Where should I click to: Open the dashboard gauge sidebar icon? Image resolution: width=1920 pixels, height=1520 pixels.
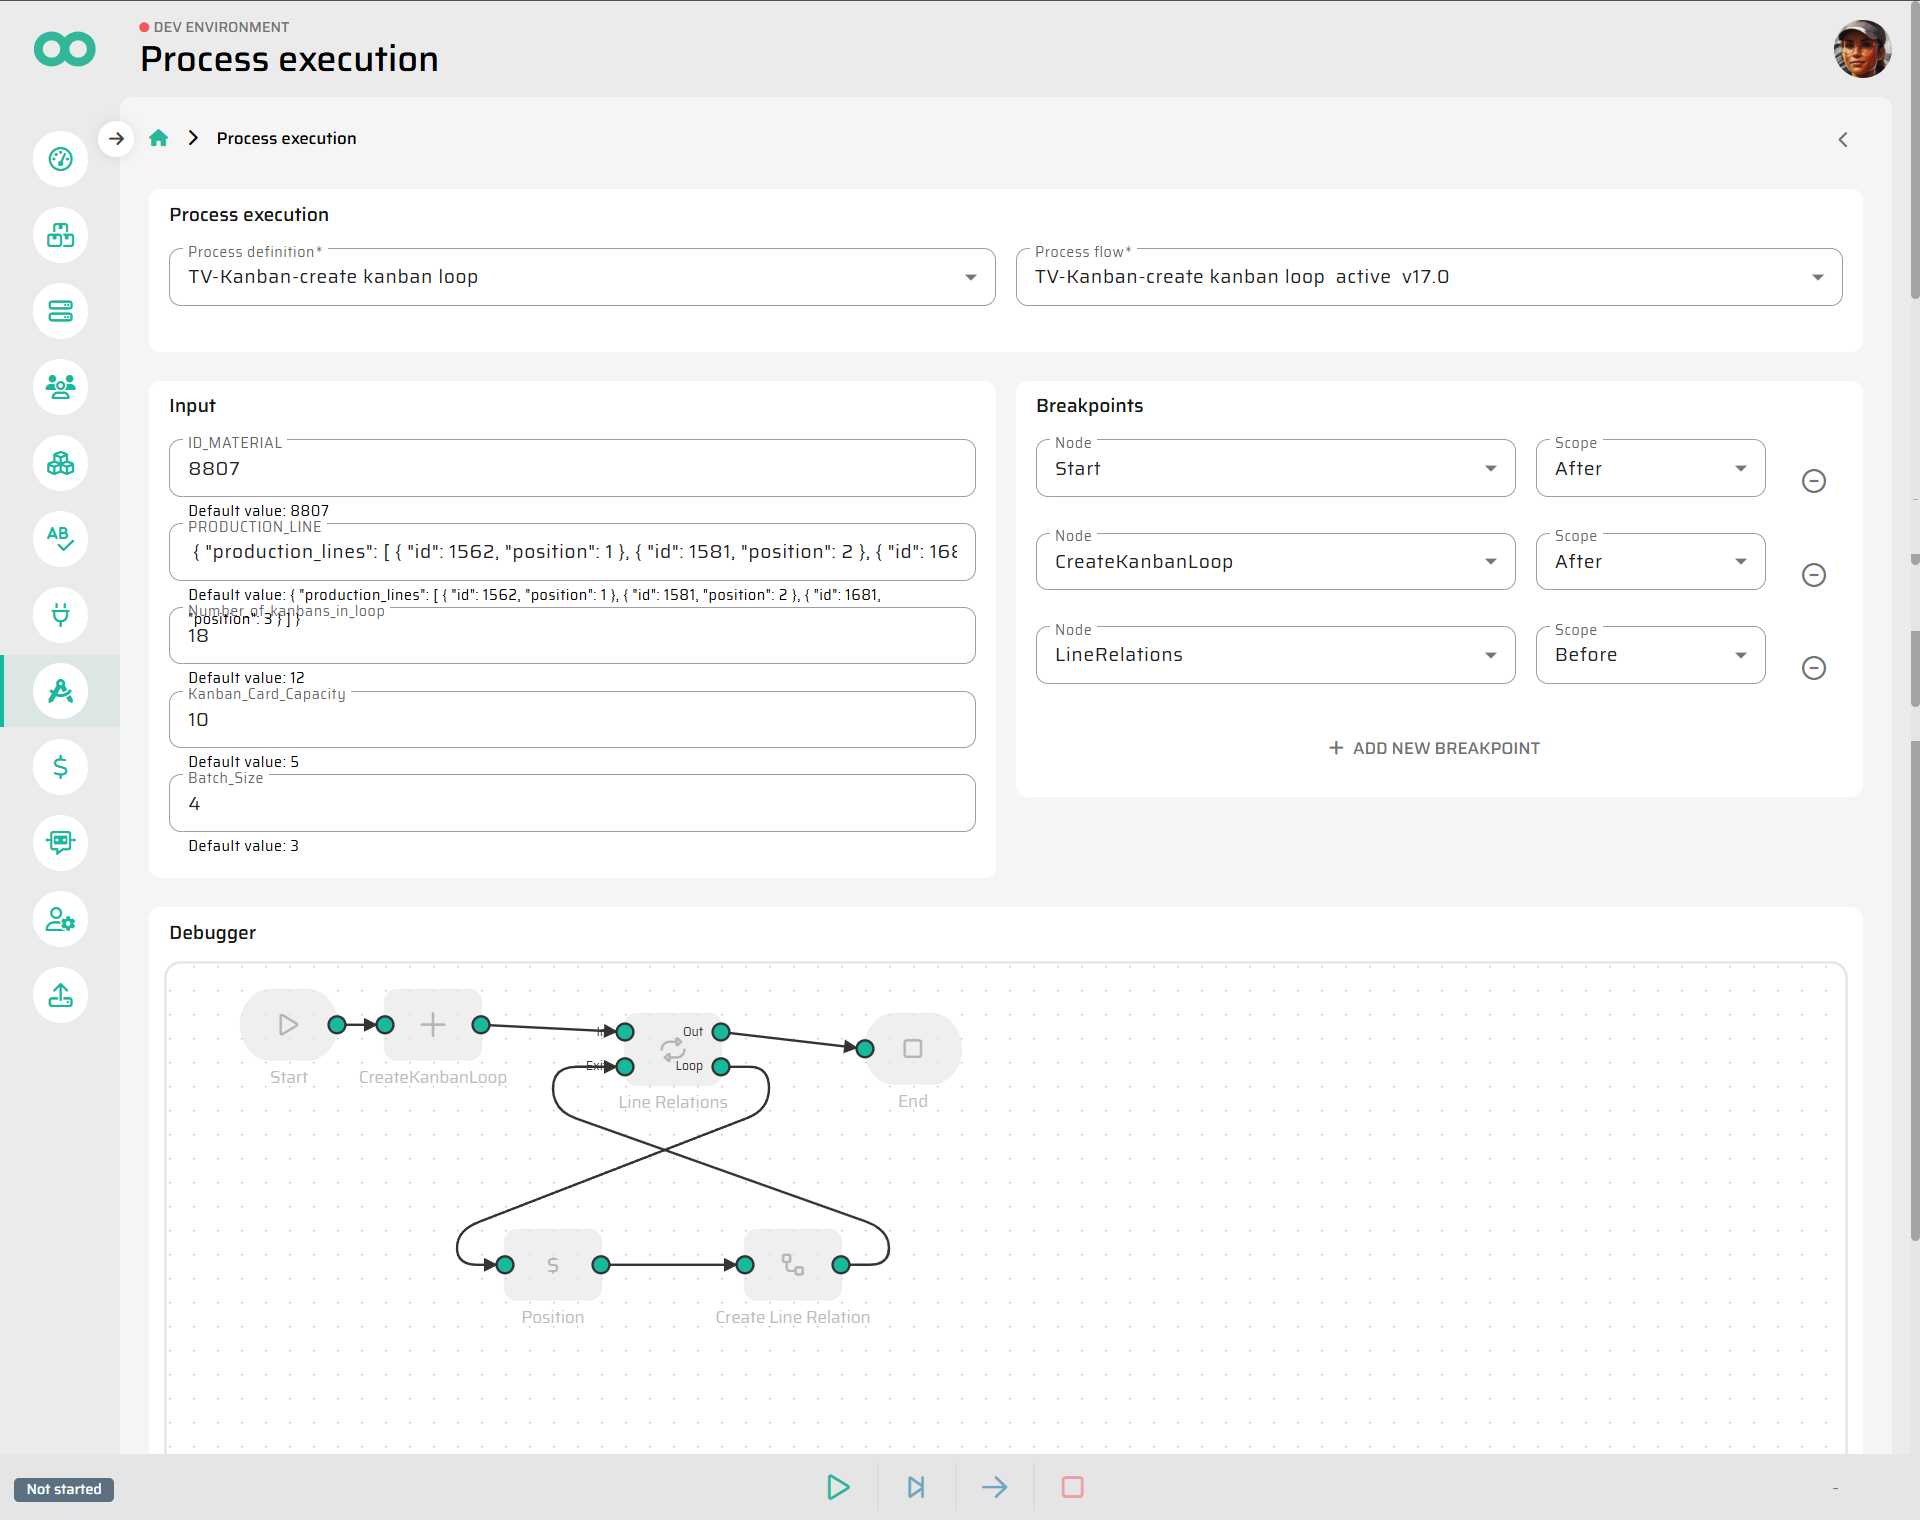click(61, 159)
